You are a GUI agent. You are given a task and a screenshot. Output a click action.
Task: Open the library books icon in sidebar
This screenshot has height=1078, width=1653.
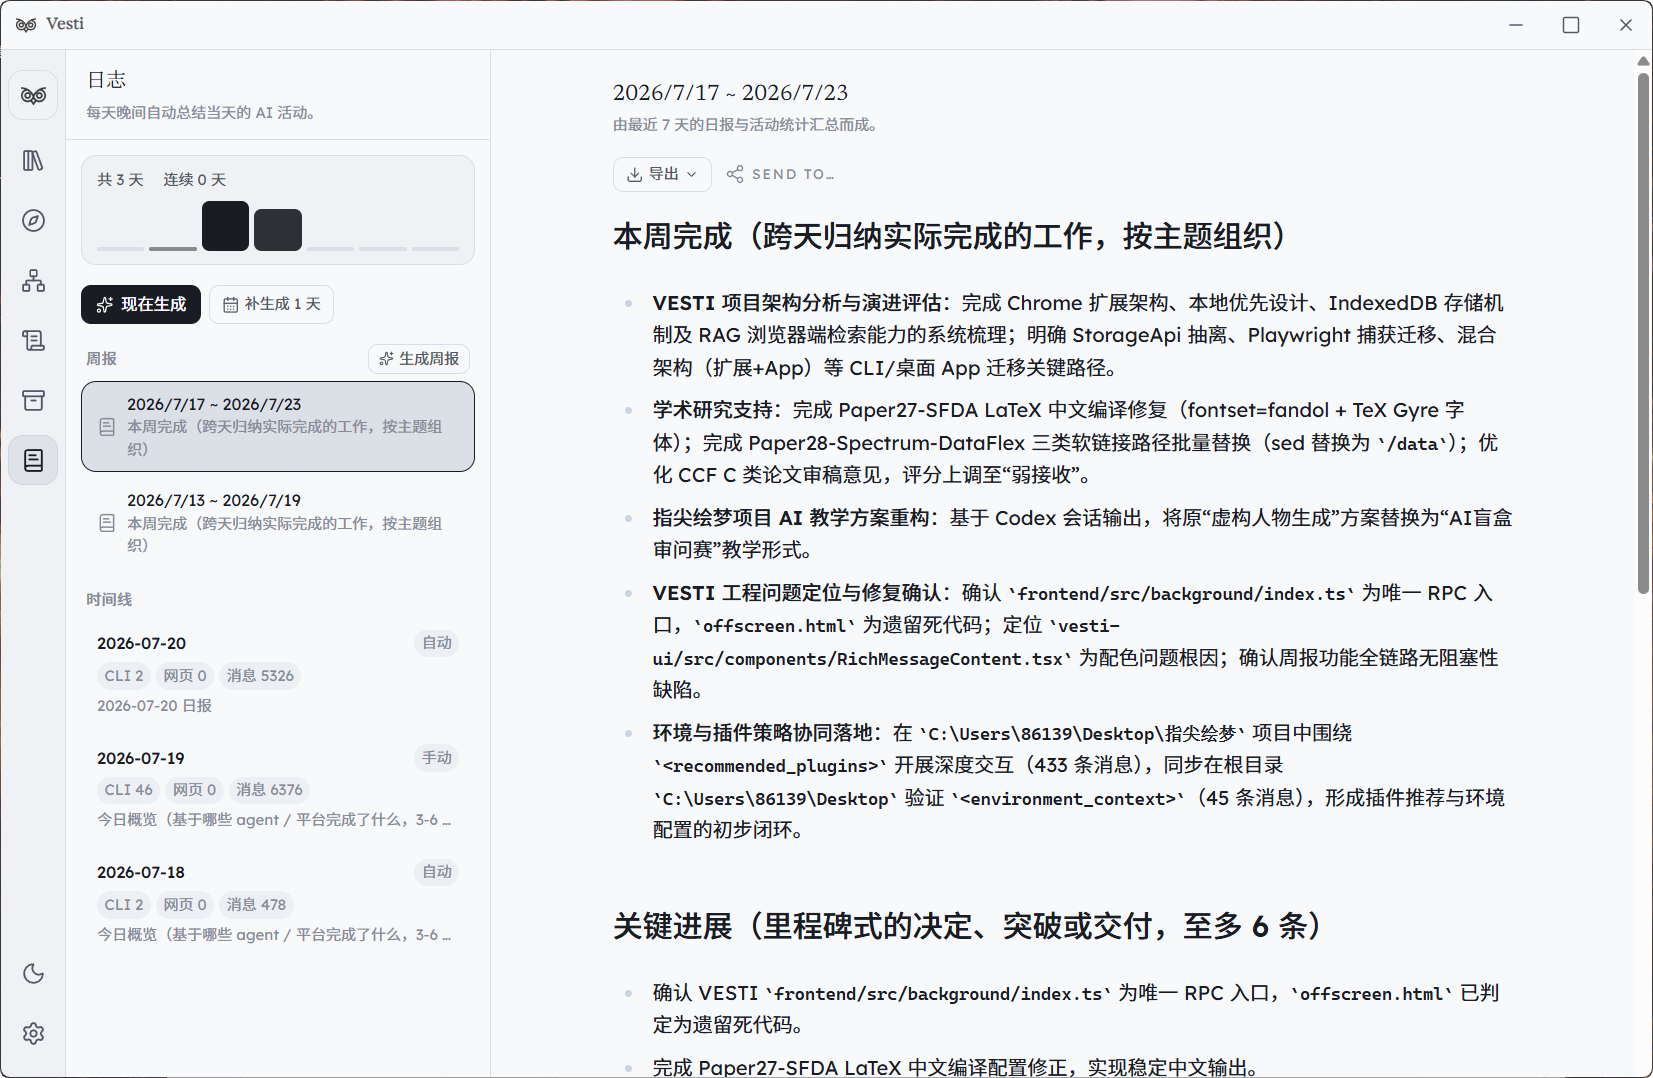click(x=33, y=160)
